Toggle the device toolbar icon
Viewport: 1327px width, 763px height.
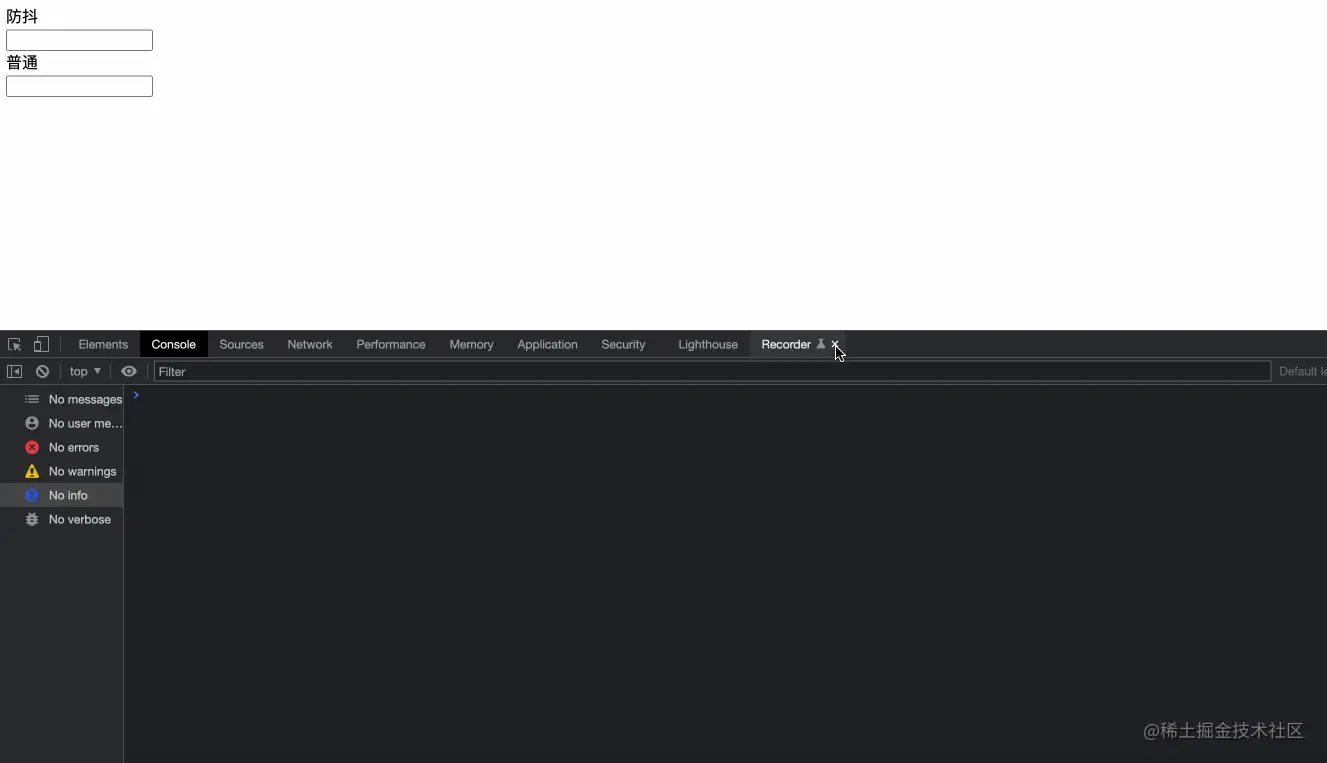click(41, 344)
